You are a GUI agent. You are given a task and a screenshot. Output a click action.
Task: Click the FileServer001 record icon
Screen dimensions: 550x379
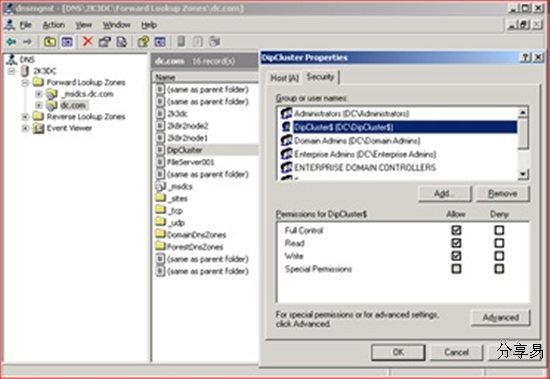(160, 162)
